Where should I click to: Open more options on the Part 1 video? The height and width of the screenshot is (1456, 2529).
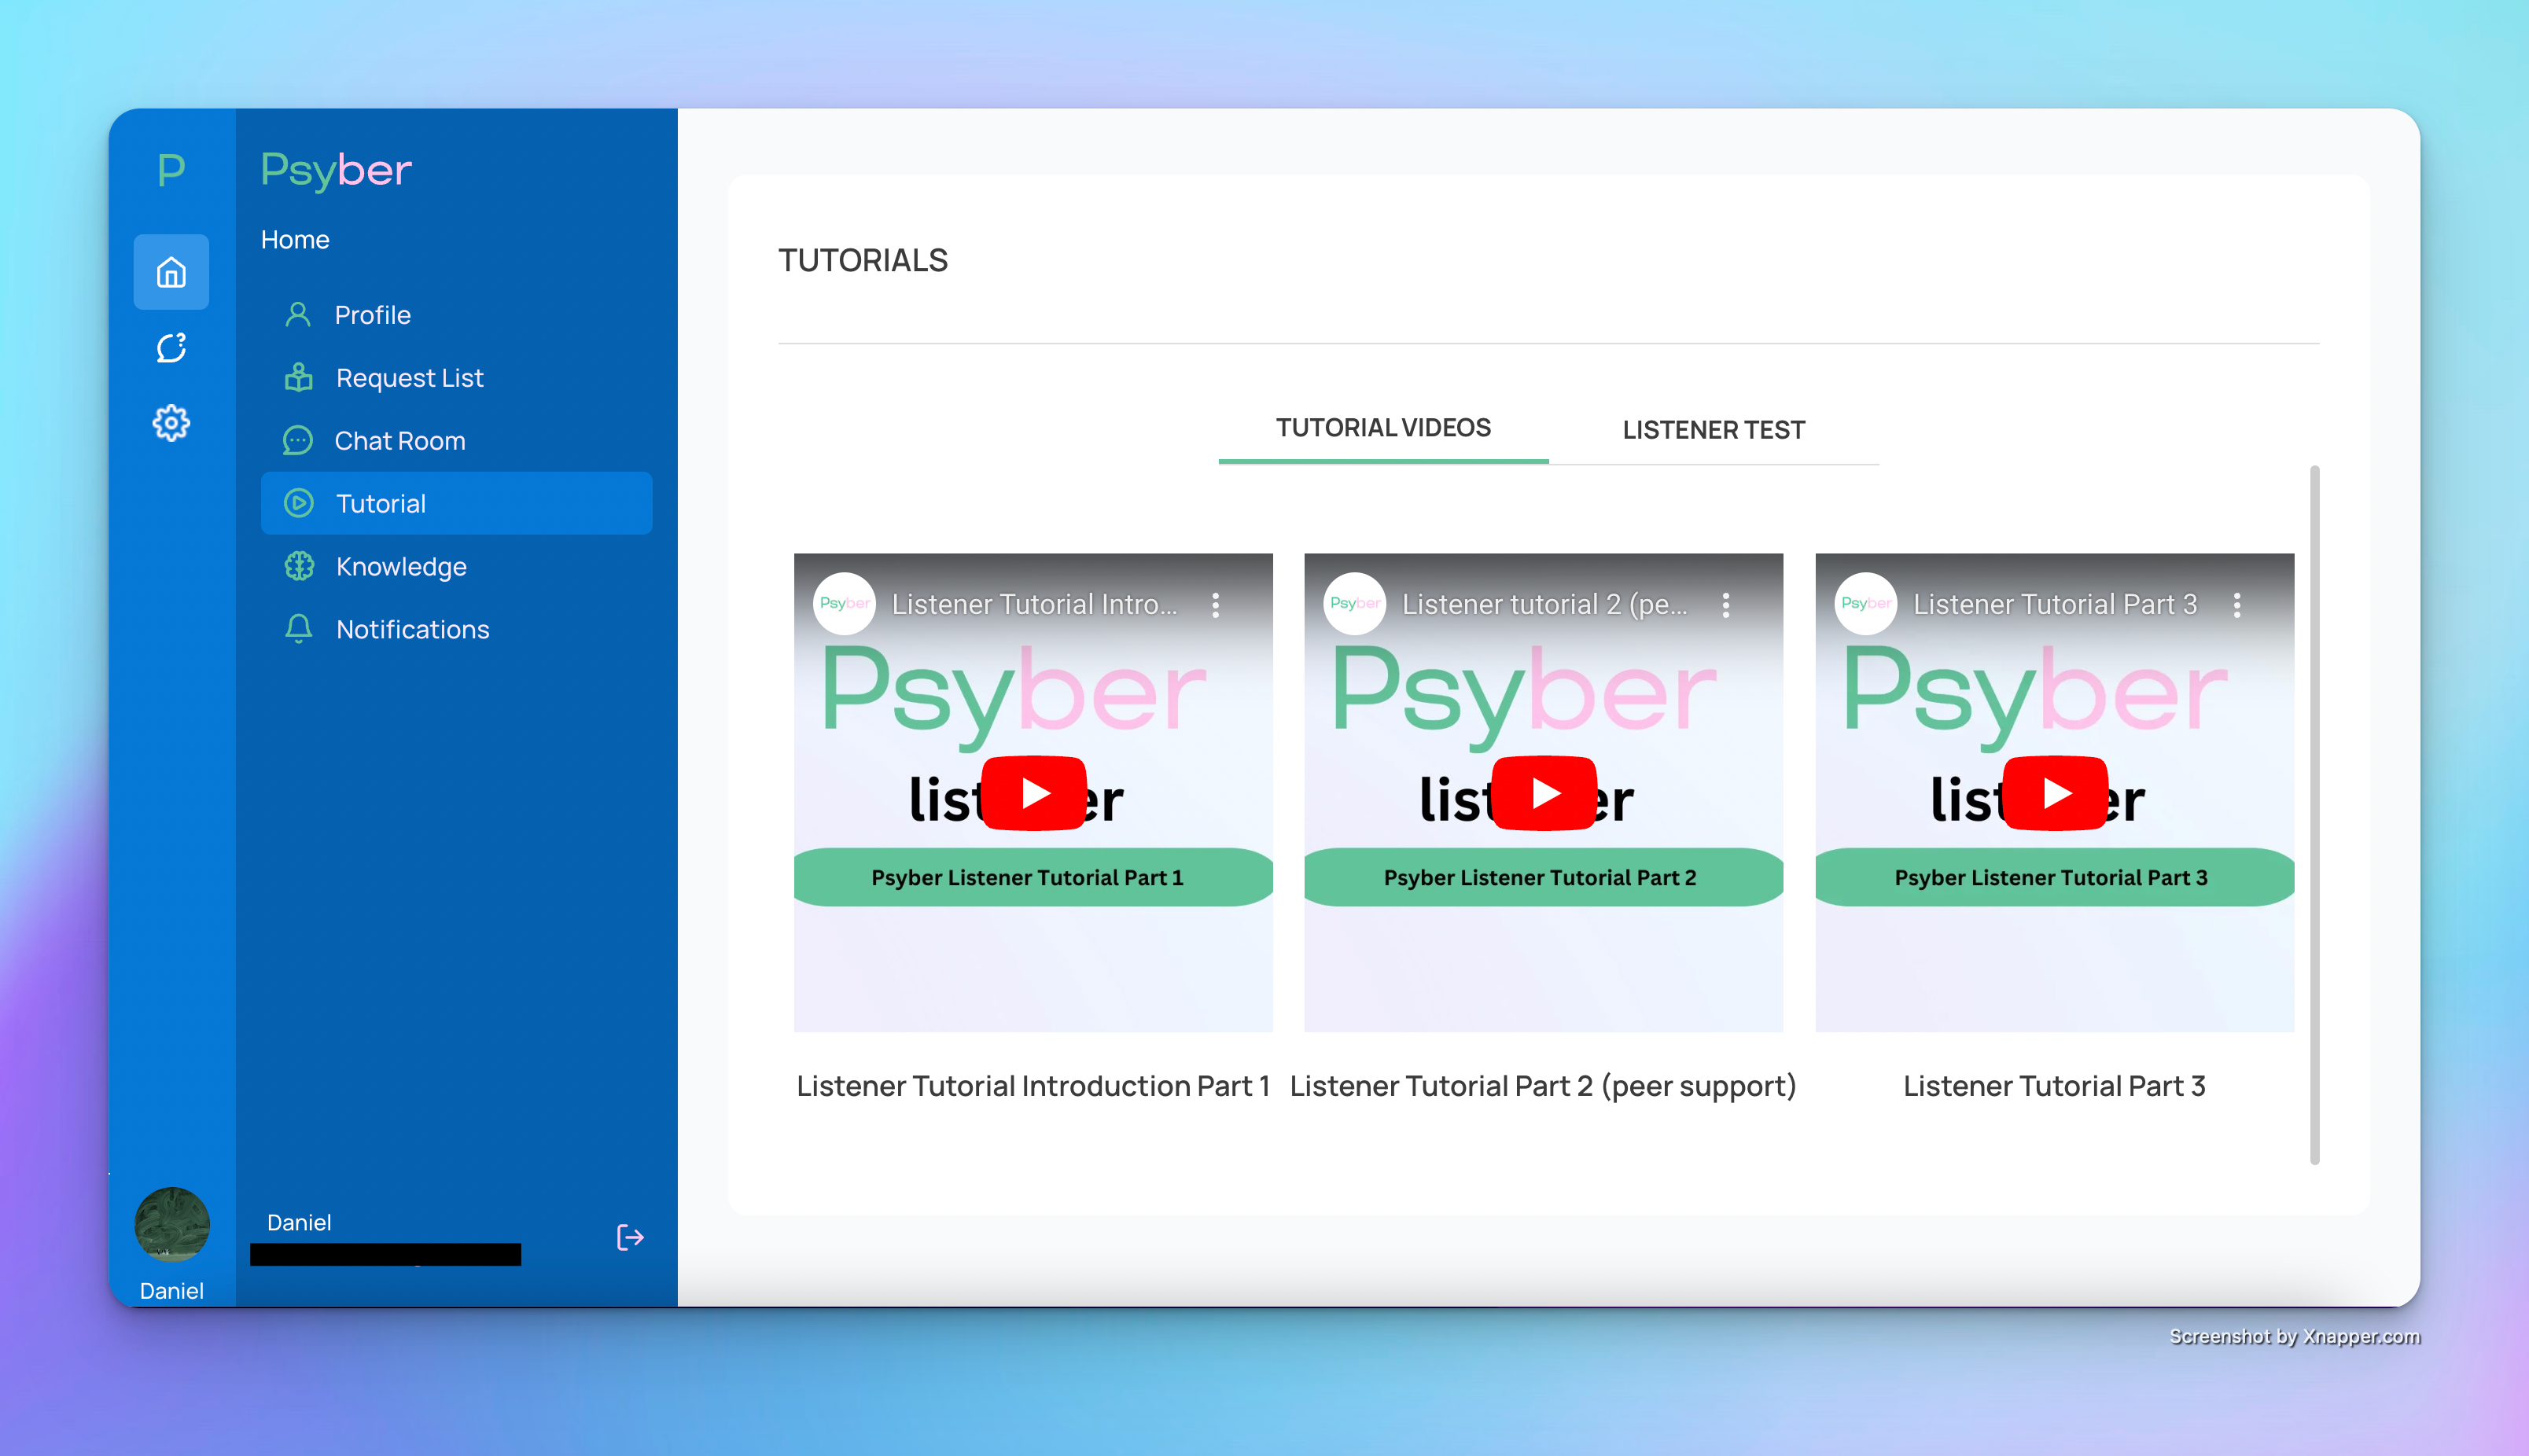pyautogui.click(x=1216, y=605)
